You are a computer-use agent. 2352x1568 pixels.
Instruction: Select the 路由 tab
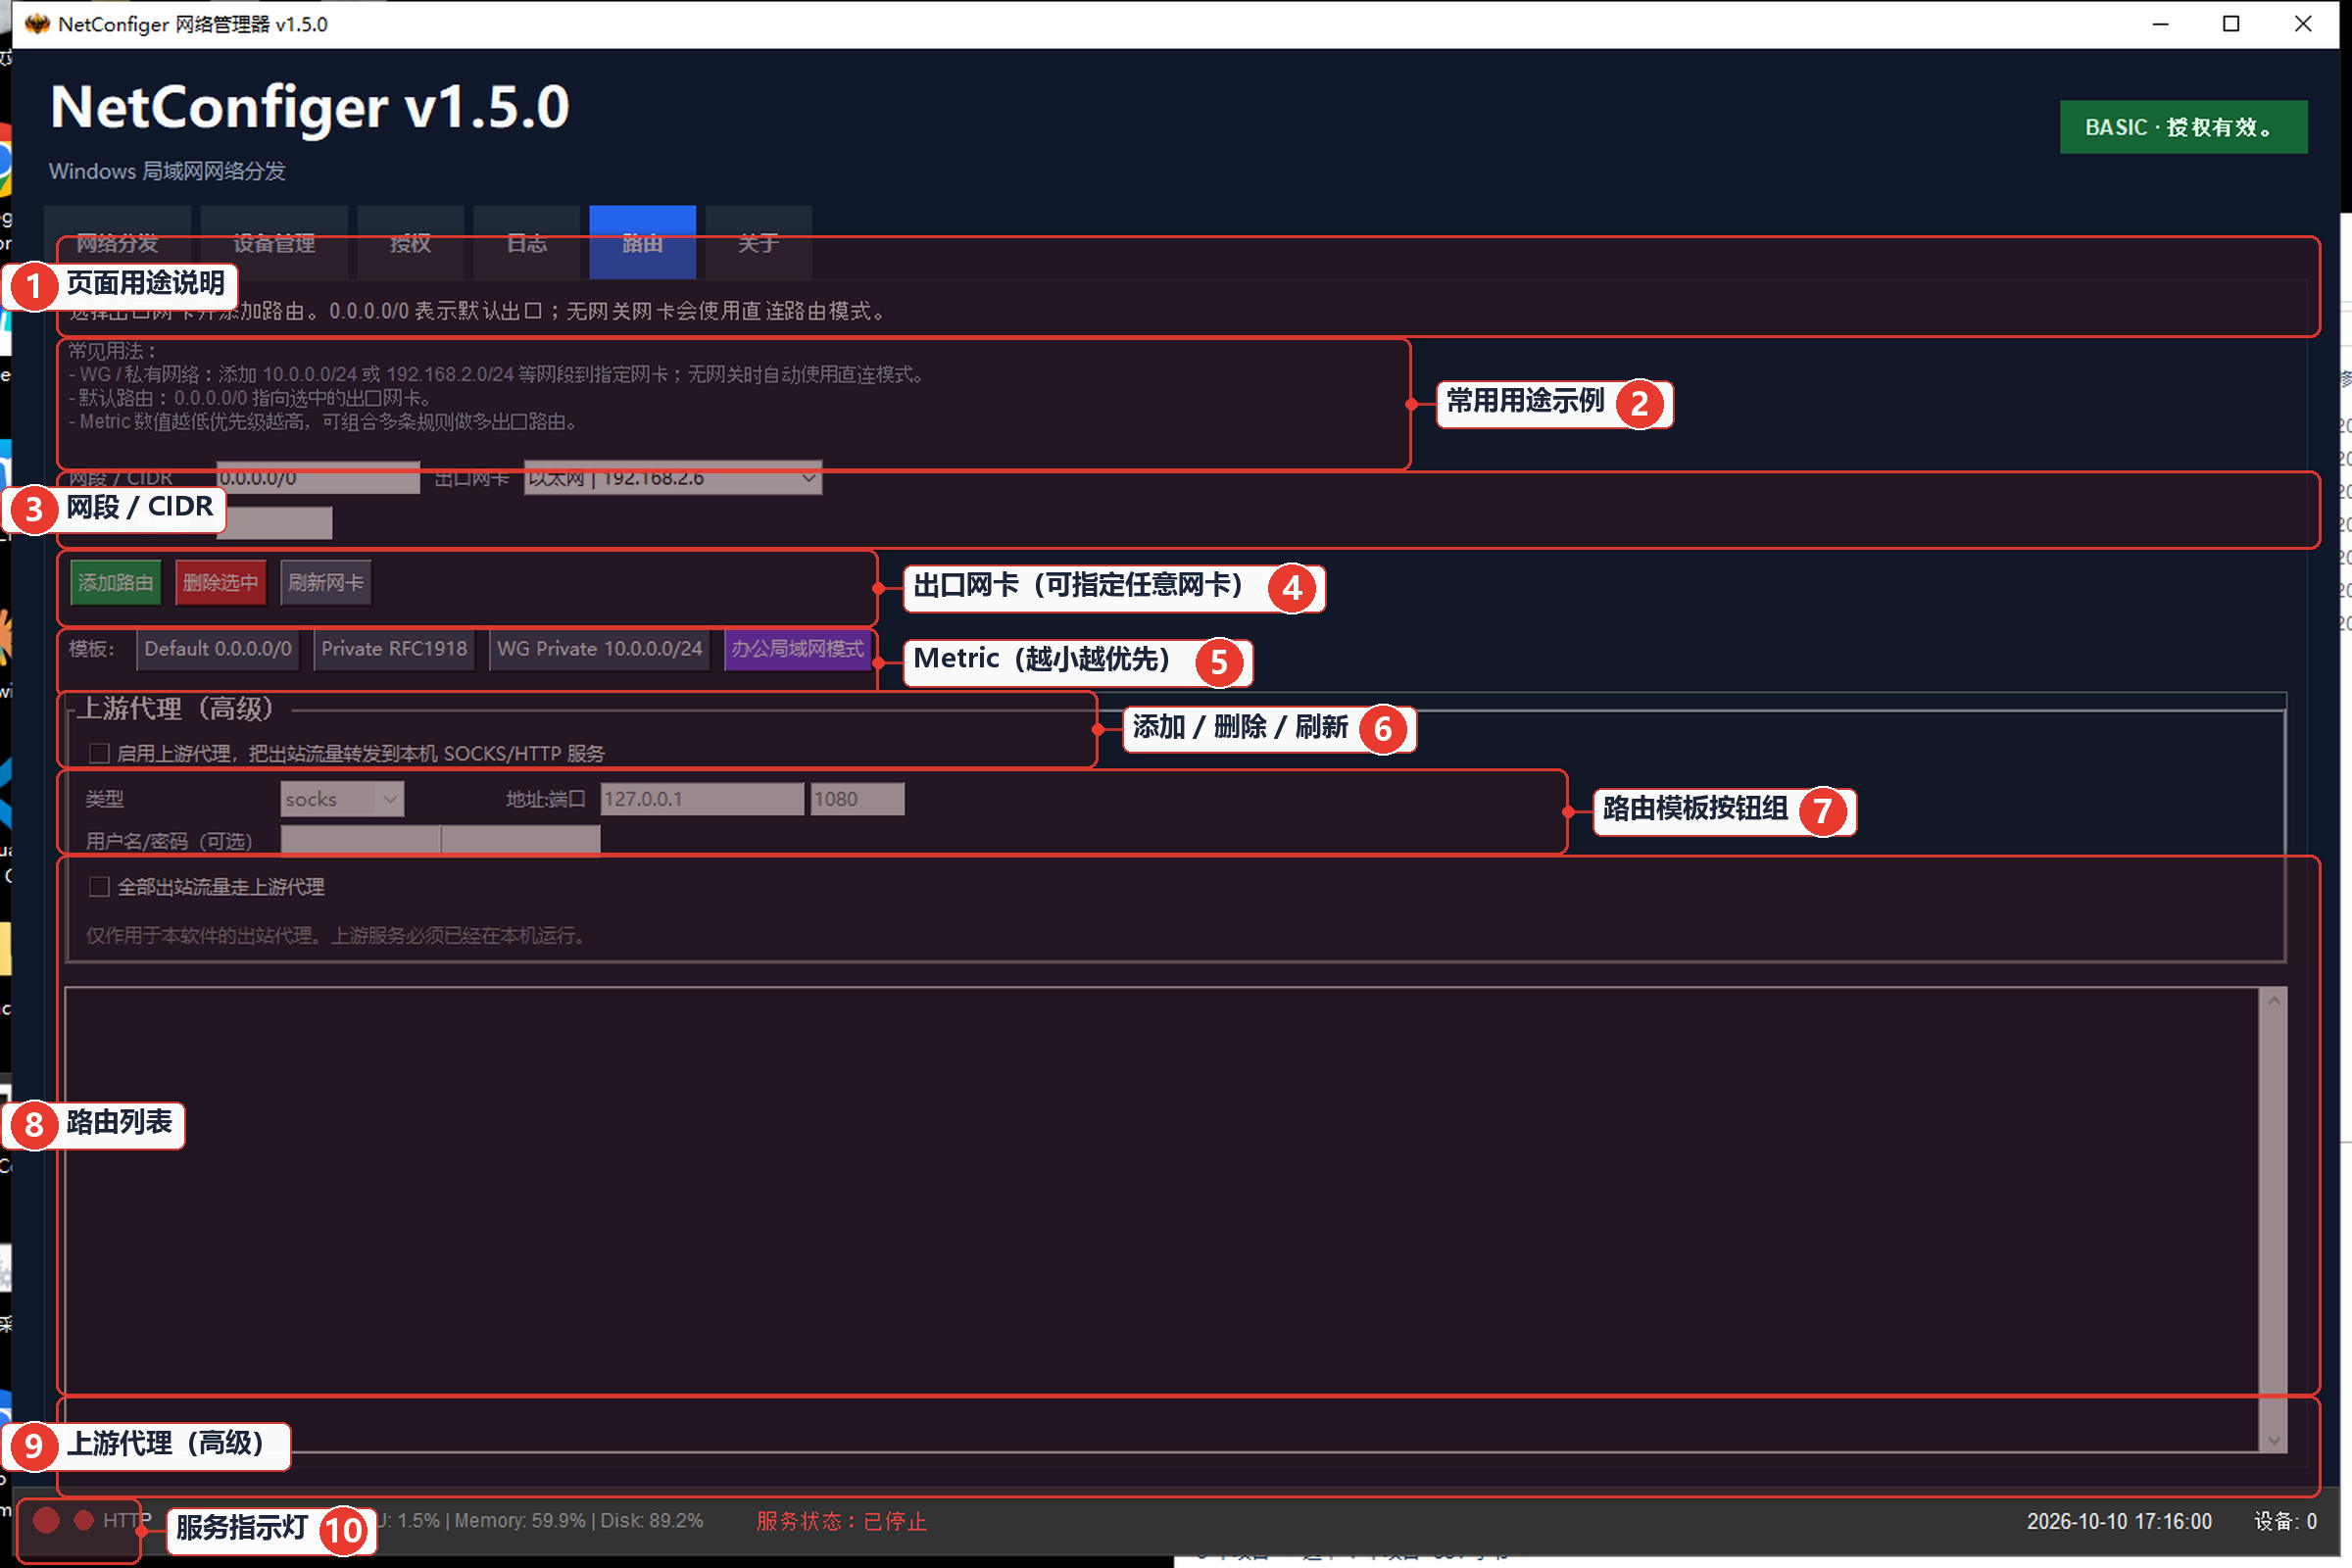pos(643,242)
